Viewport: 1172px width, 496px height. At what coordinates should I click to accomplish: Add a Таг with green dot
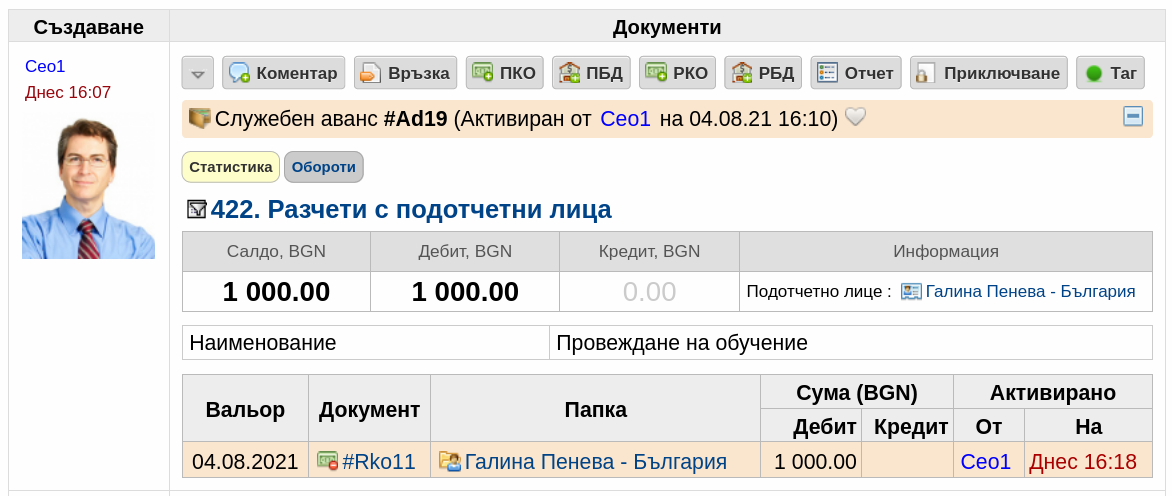coord(1110,72)
